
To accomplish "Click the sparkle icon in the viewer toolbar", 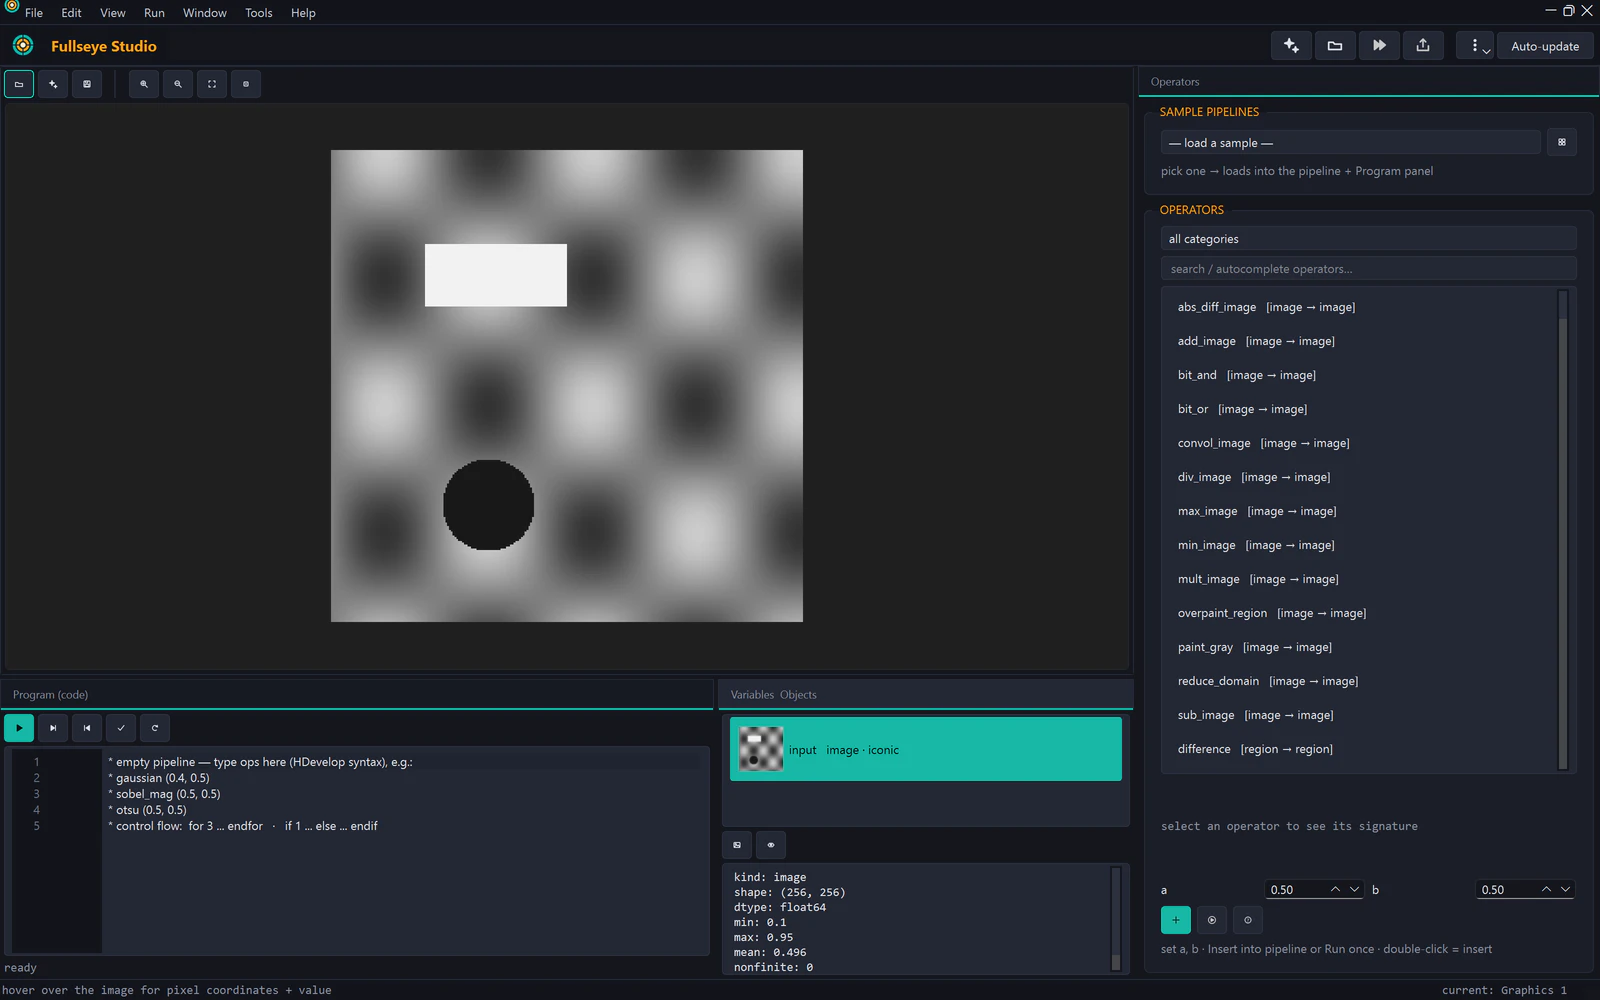I will (x=53, y=84).
